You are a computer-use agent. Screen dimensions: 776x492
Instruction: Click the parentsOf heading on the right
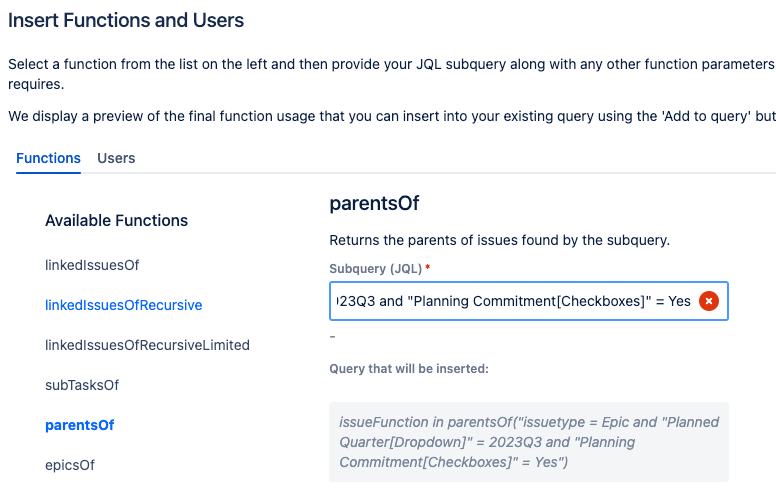tap(375, 203)
